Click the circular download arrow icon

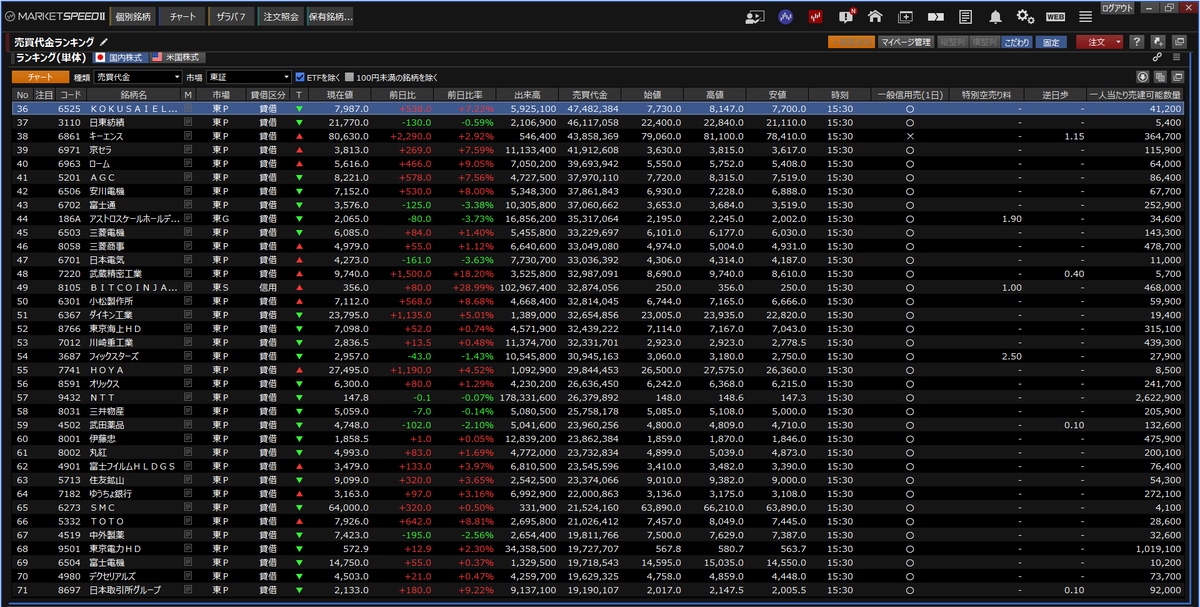click(1143, 77)
